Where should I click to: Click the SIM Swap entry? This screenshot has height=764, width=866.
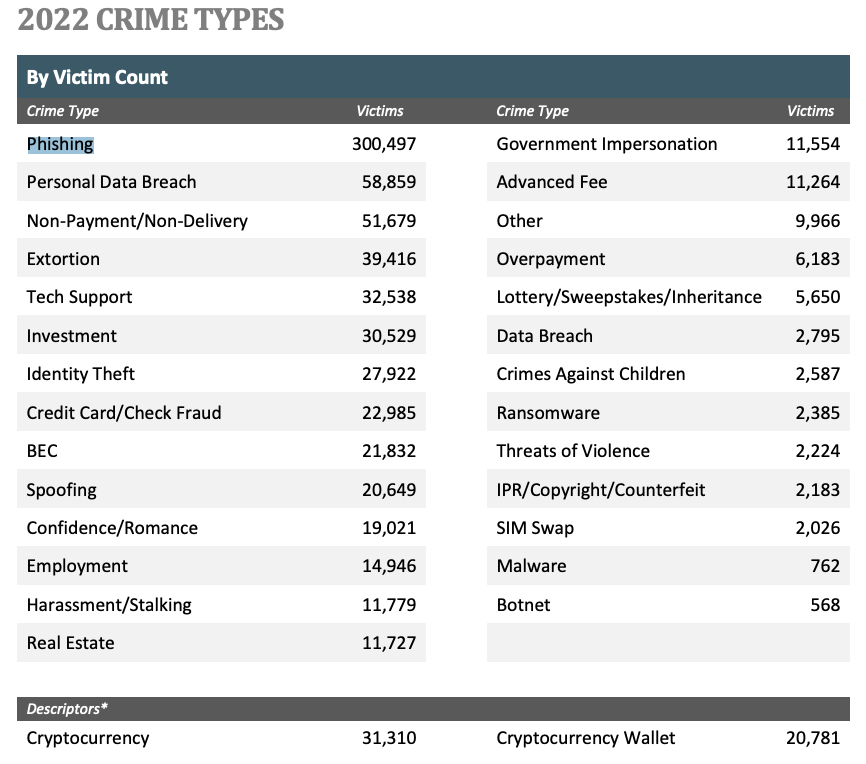(535, 528)
